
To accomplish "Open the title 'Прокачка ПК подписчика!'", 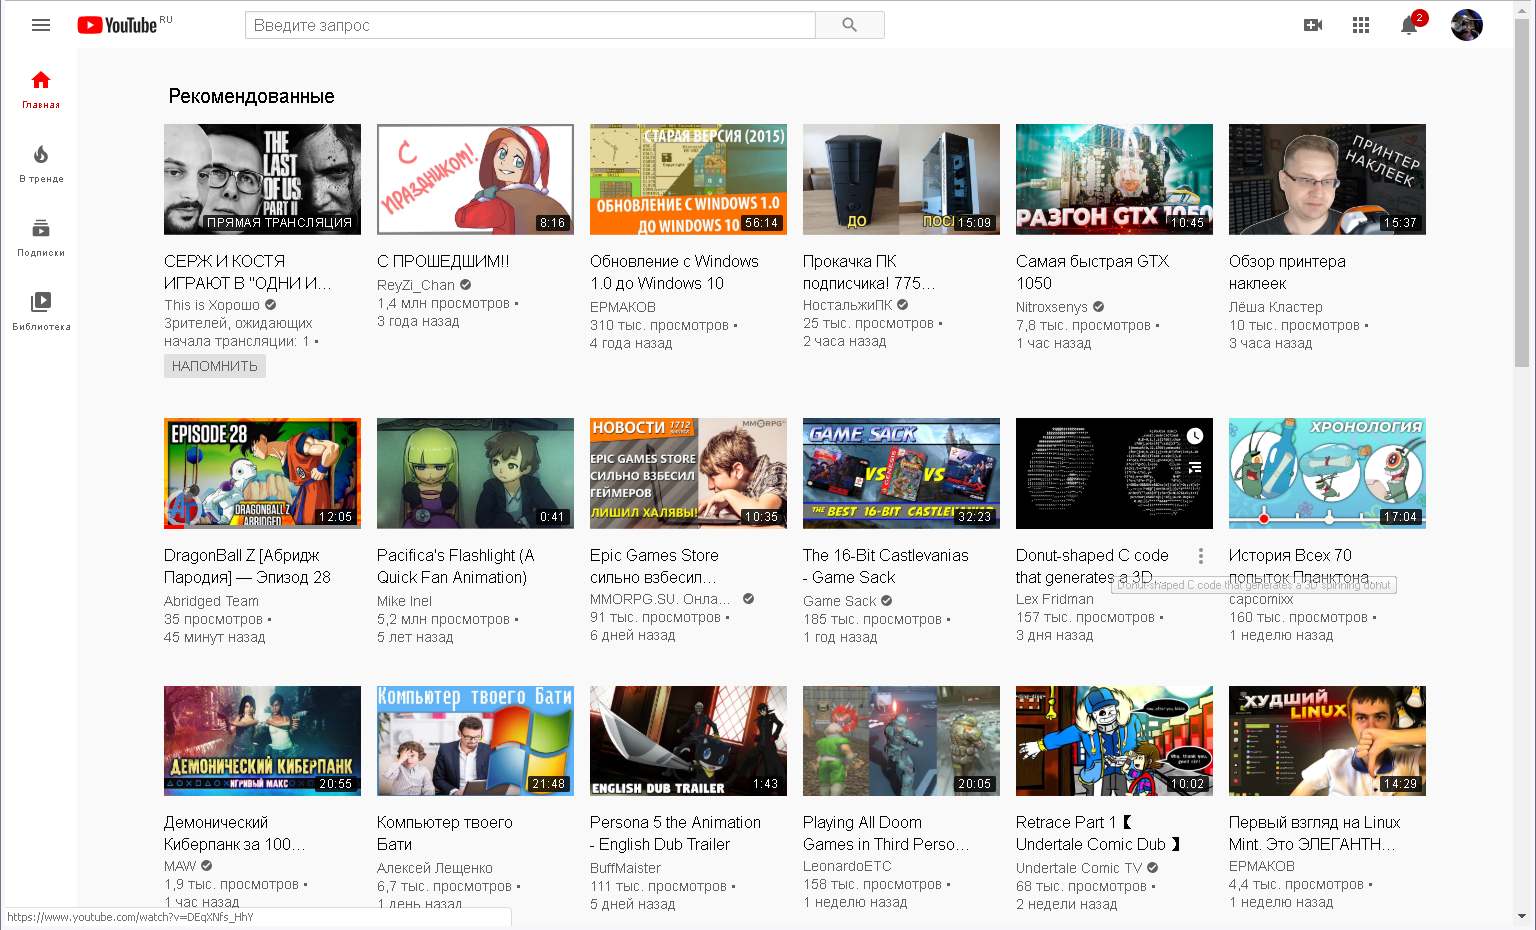I will pos(869,272).
